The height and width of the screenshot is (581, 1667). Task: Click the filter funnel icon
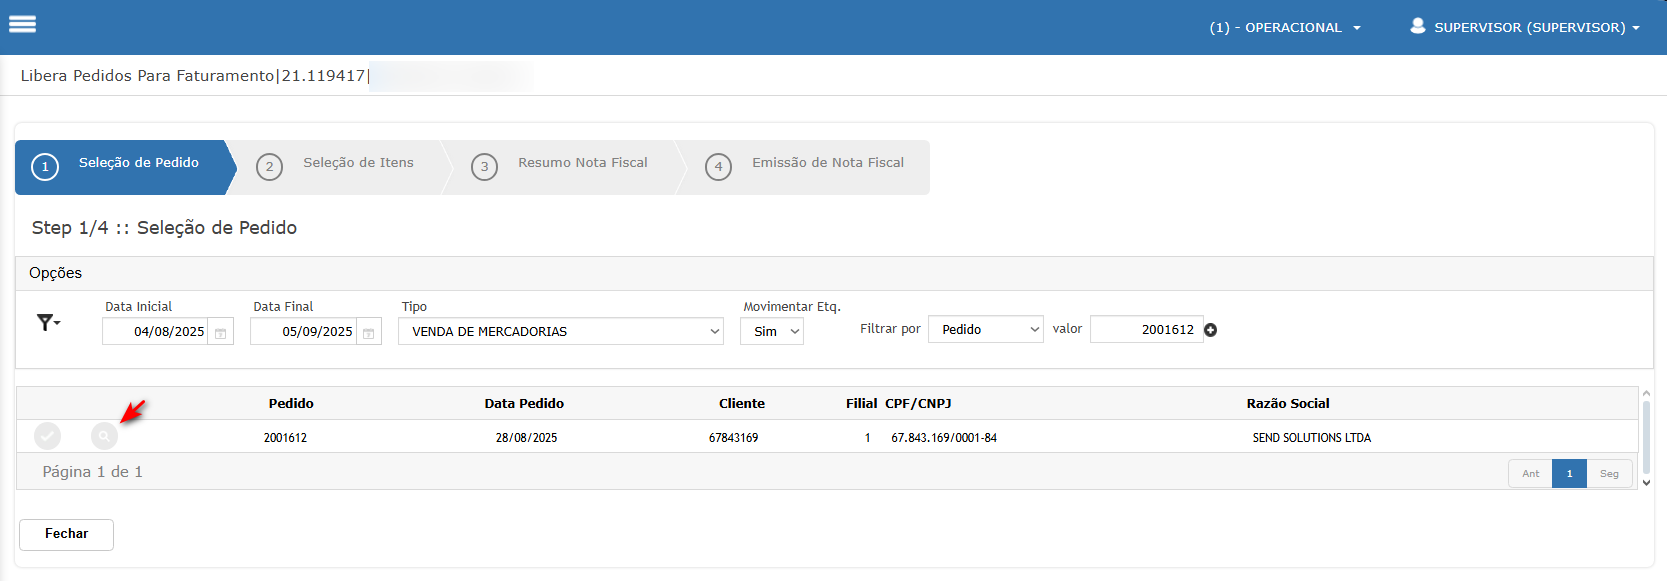[x=46, y=322]
